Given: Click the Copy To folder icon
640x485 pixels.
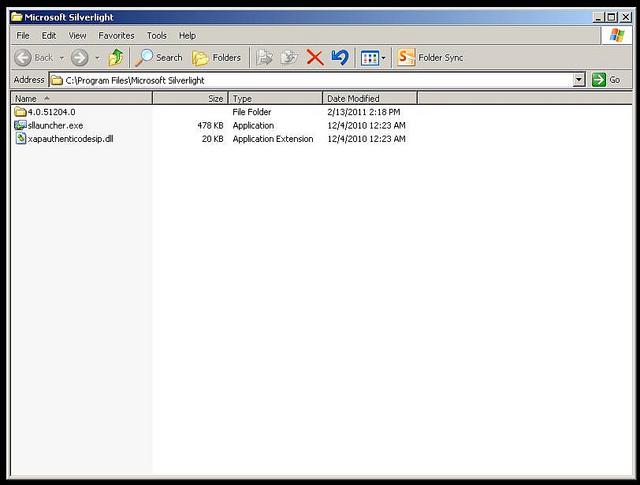Looking at the screenshot, I should click(290, 58).
